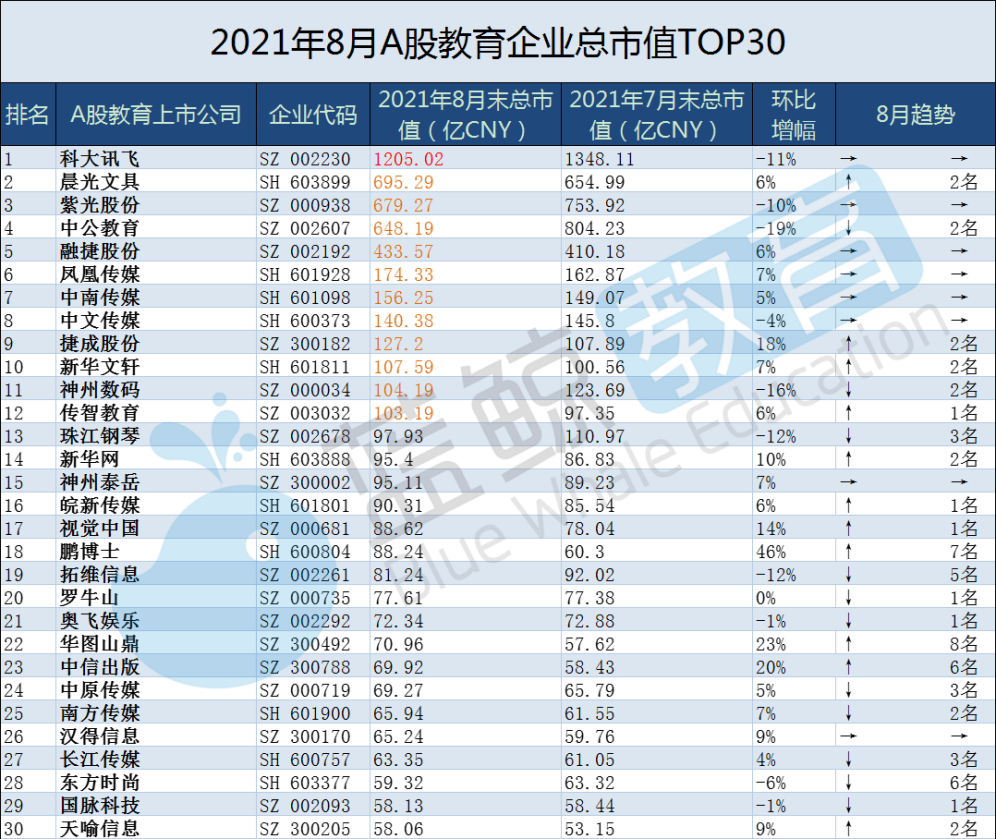Click the 7名 trend for 鹏博士
This screenshot has width=996, height=839.
pos(964,551)
